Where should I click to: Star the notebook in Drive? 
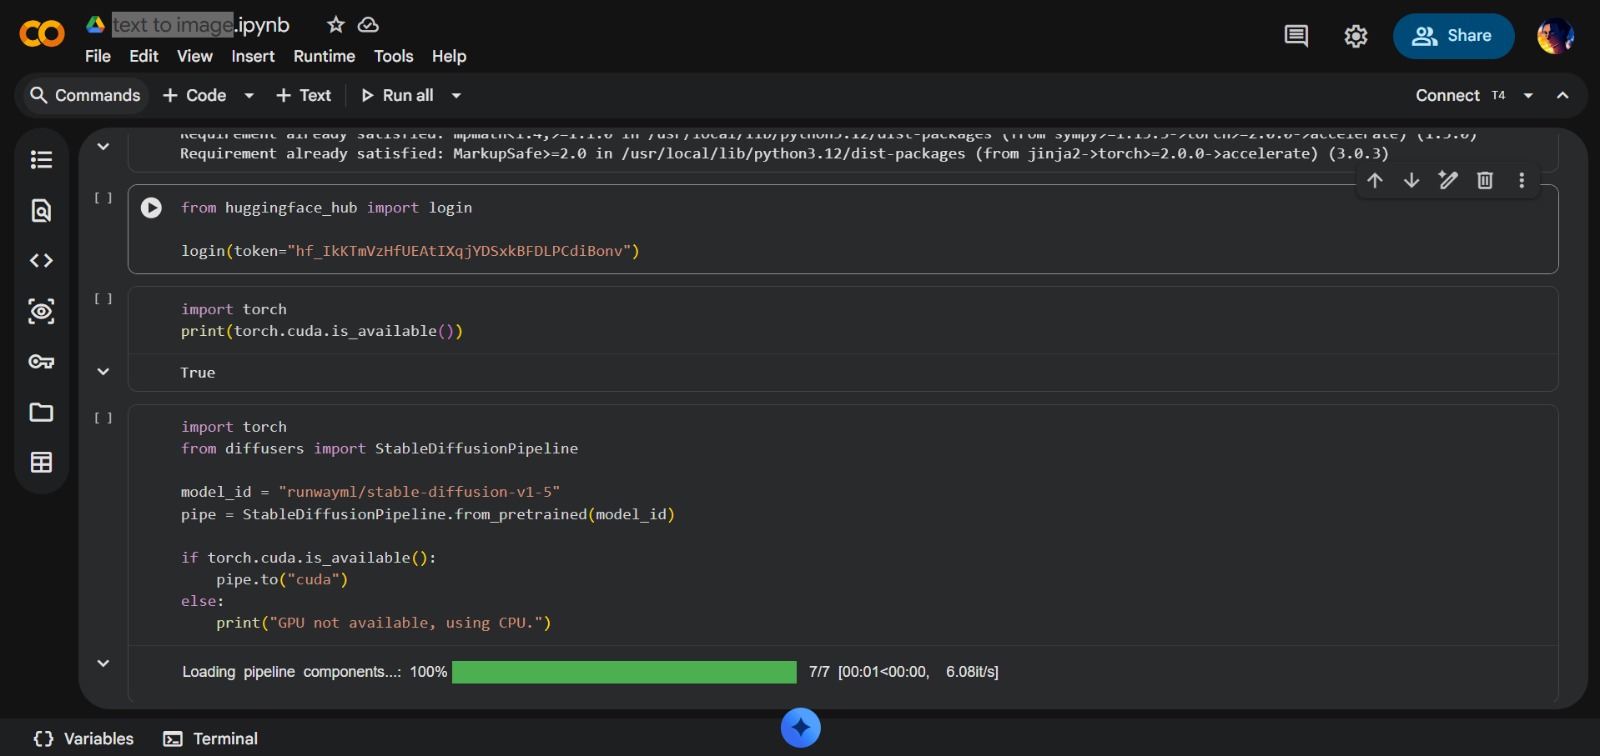pos(336,25)
